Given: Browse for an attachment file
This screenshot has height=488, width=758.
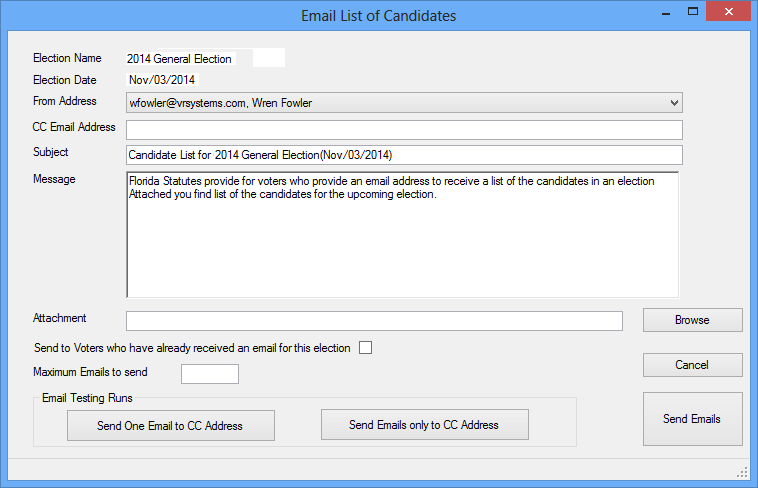Looking at the screenshot, I should coord(692,320).
